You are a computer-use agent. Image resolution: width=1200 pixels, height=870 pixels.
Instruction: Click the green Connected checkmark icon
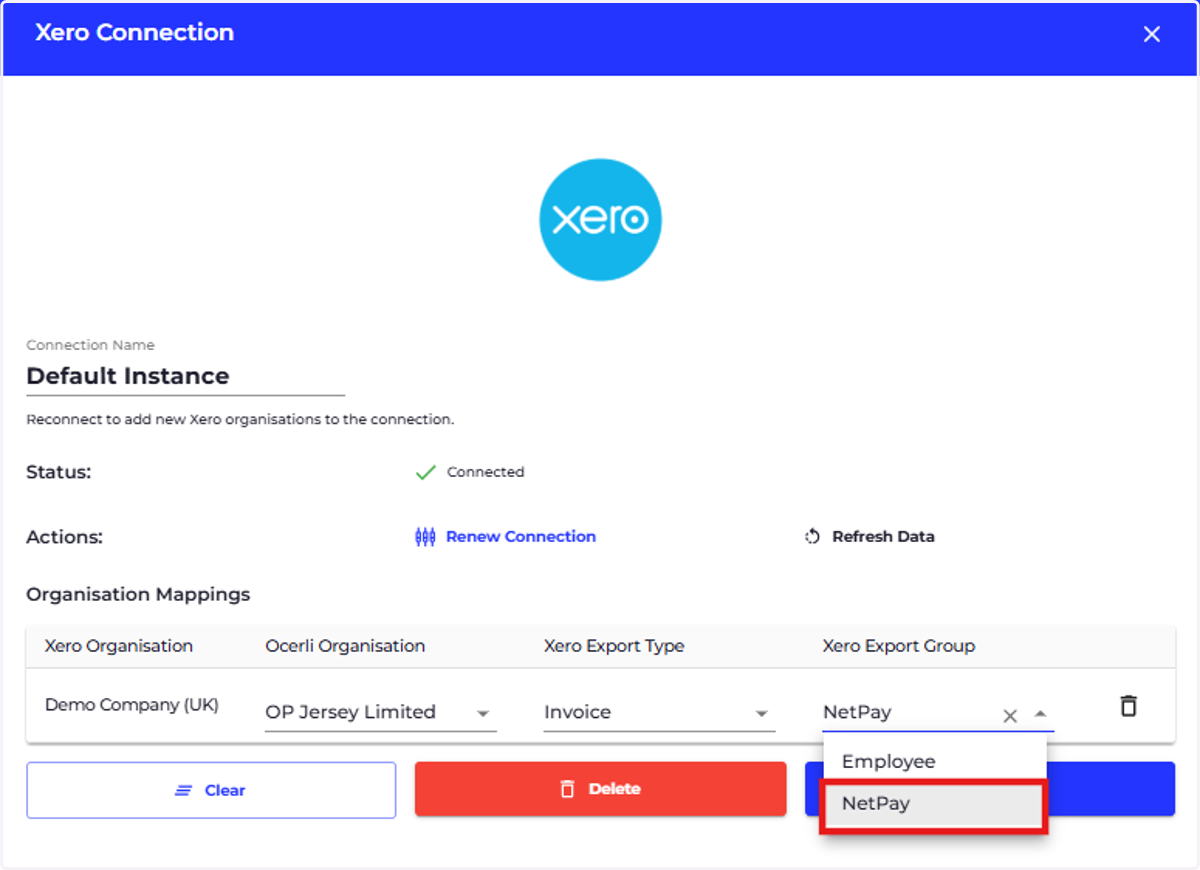(x=426, y=472)
